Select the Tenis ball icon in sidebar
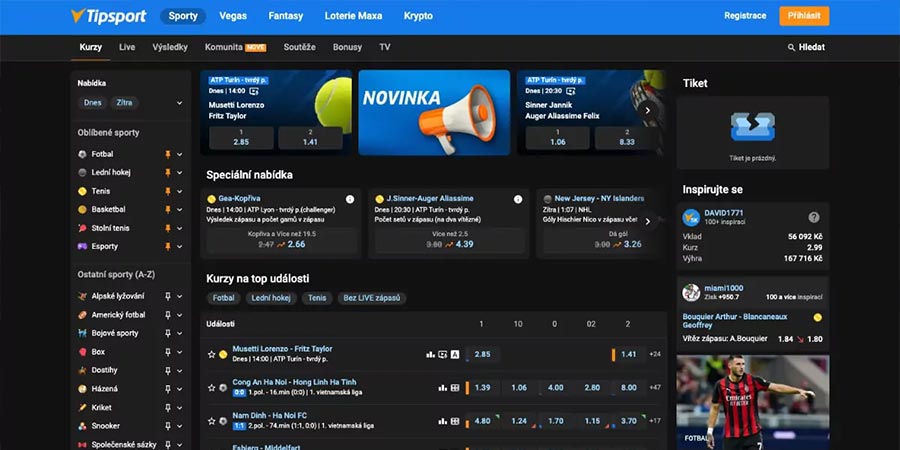This screenshot has height=450, width=900. tap(83, 191)
